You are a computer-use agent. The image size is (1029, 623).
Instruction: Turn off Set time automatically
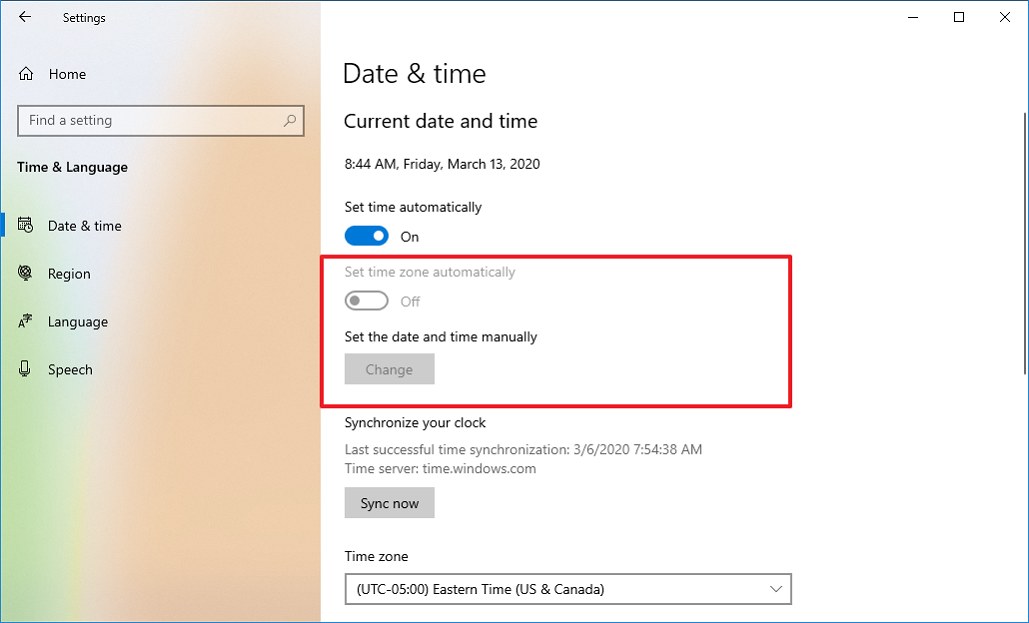(x=366, y=236)
